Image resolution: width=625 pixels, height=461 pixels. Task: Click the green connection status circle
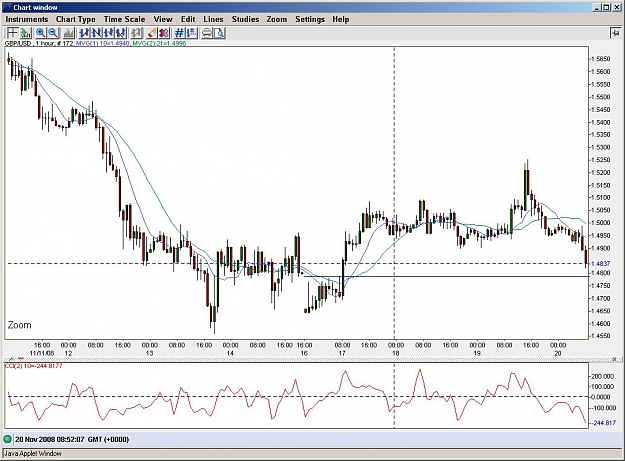(7, 439)
